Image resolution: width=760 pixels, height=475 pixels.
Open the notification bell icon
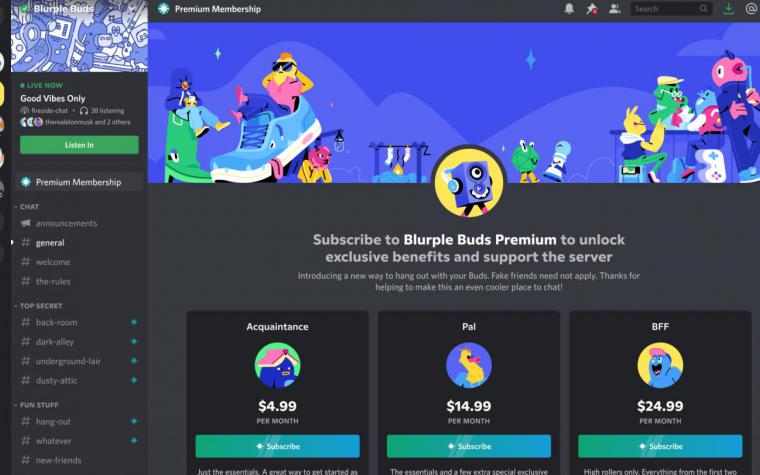point(569,9)
